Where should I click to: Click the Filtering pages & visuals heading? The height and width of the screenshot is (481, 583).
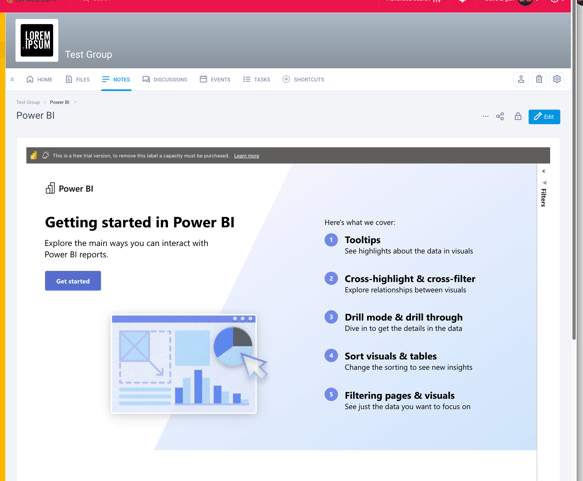(x=399, y=395)
